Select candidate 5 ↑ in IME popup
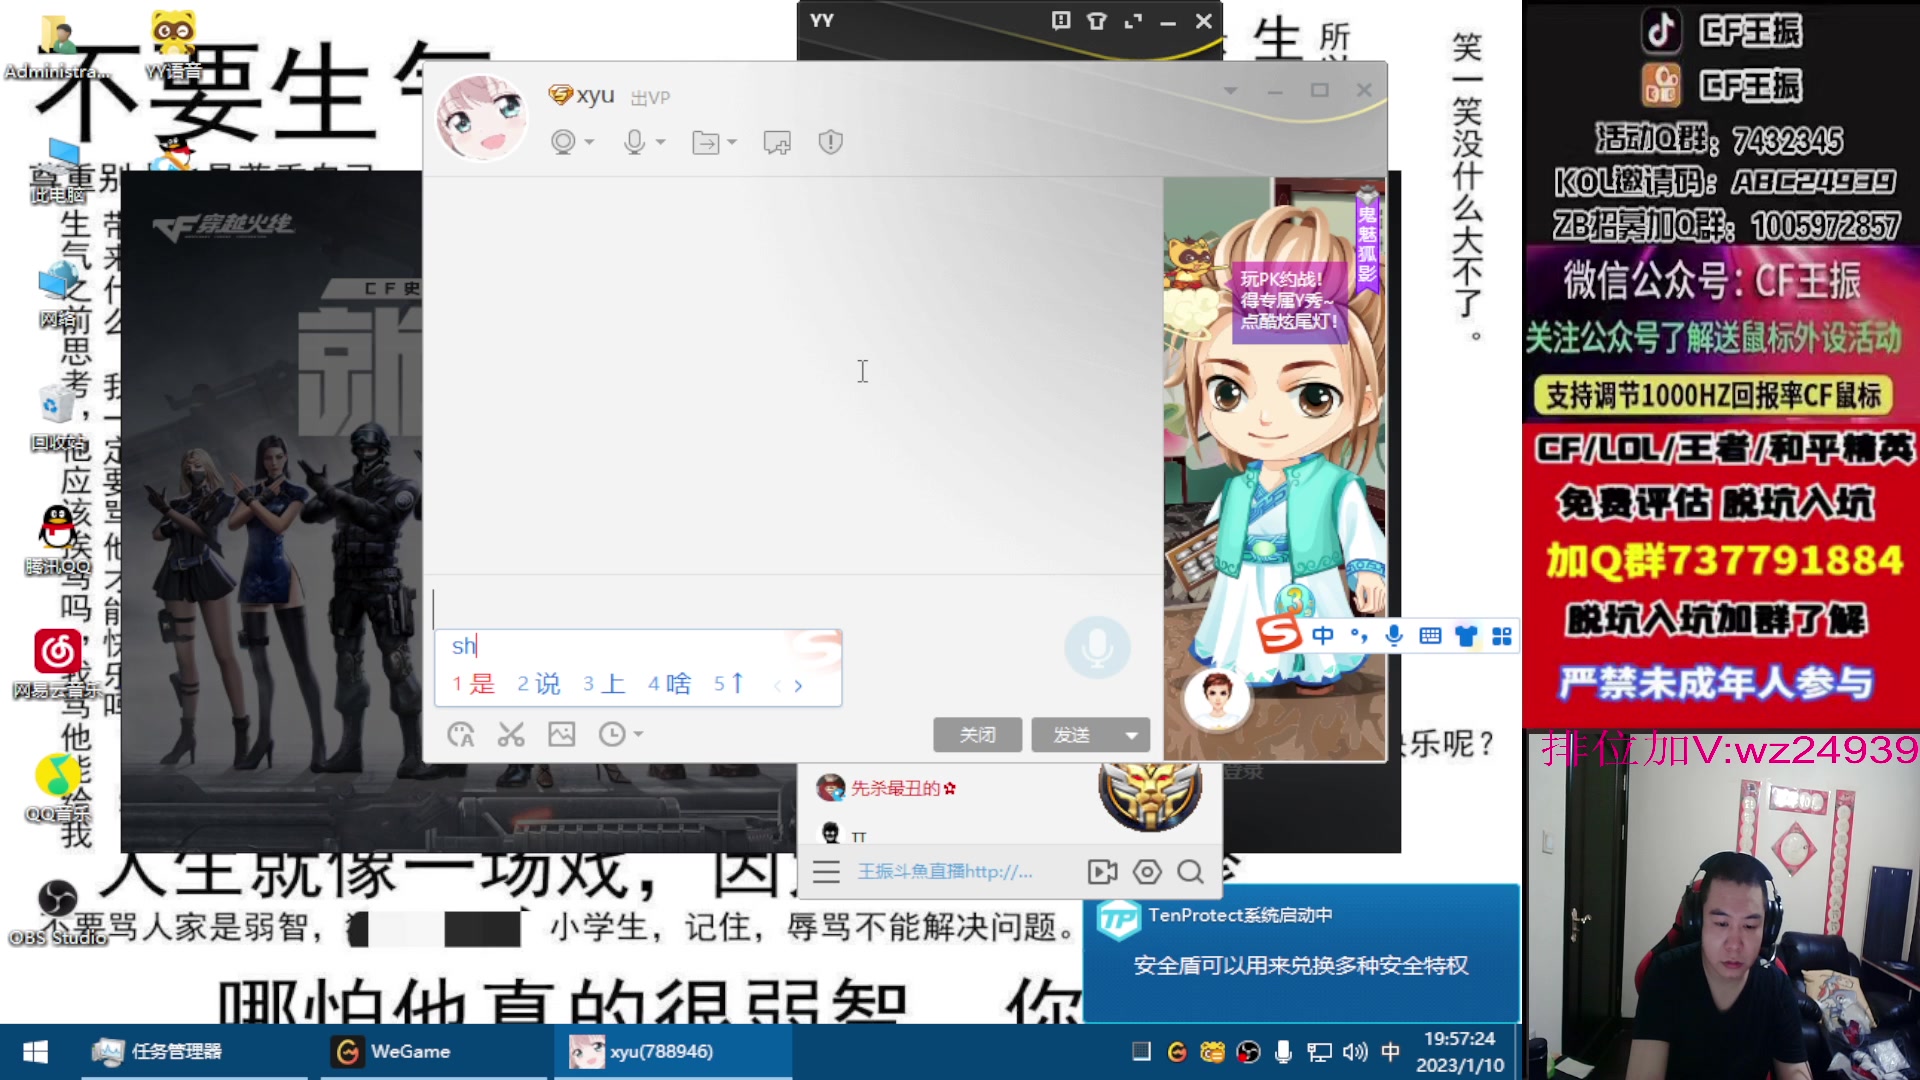 [x=729, y=684]
